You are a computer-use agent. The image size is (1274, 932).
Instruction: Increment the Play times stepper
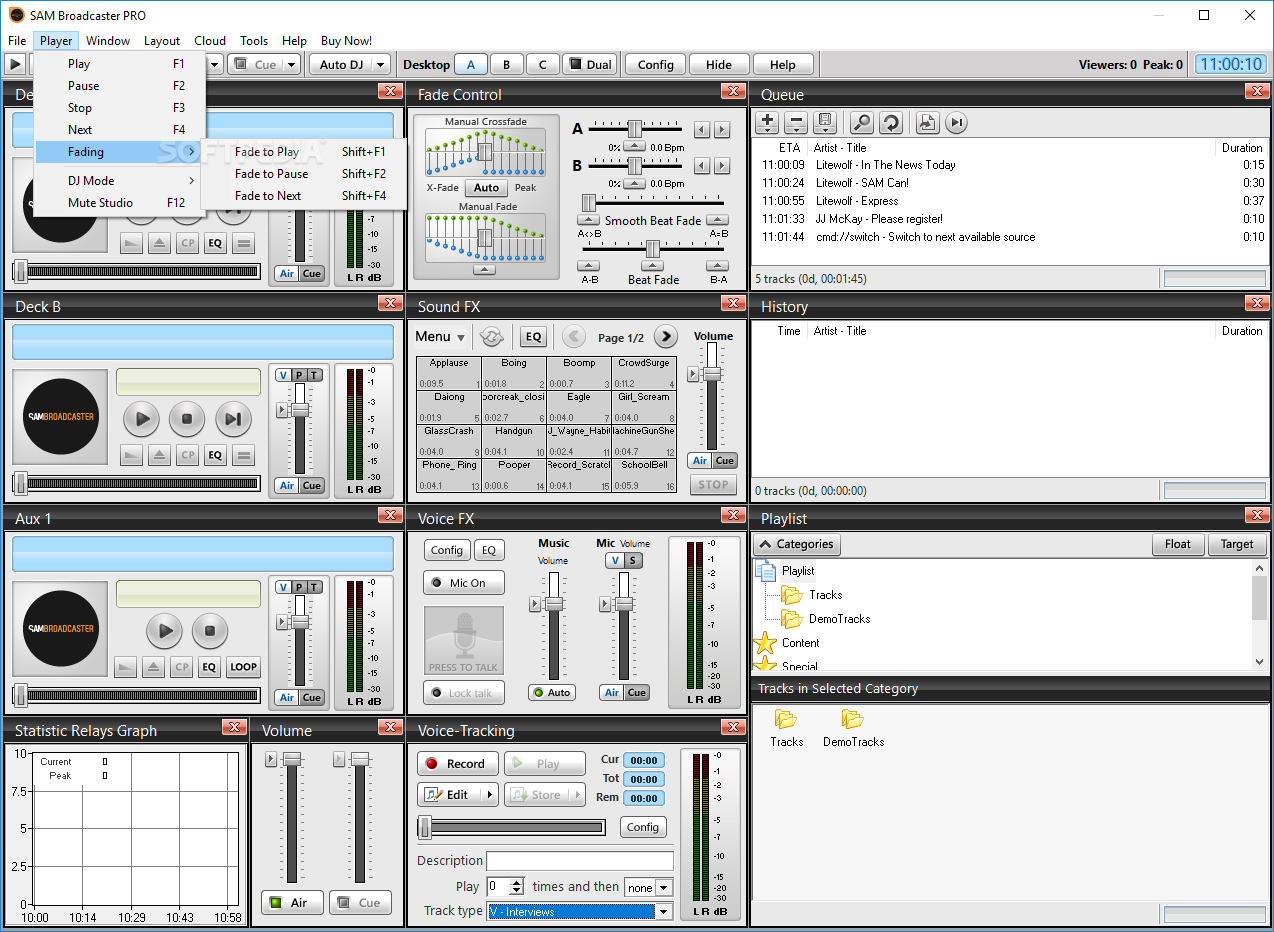(517, 882)
